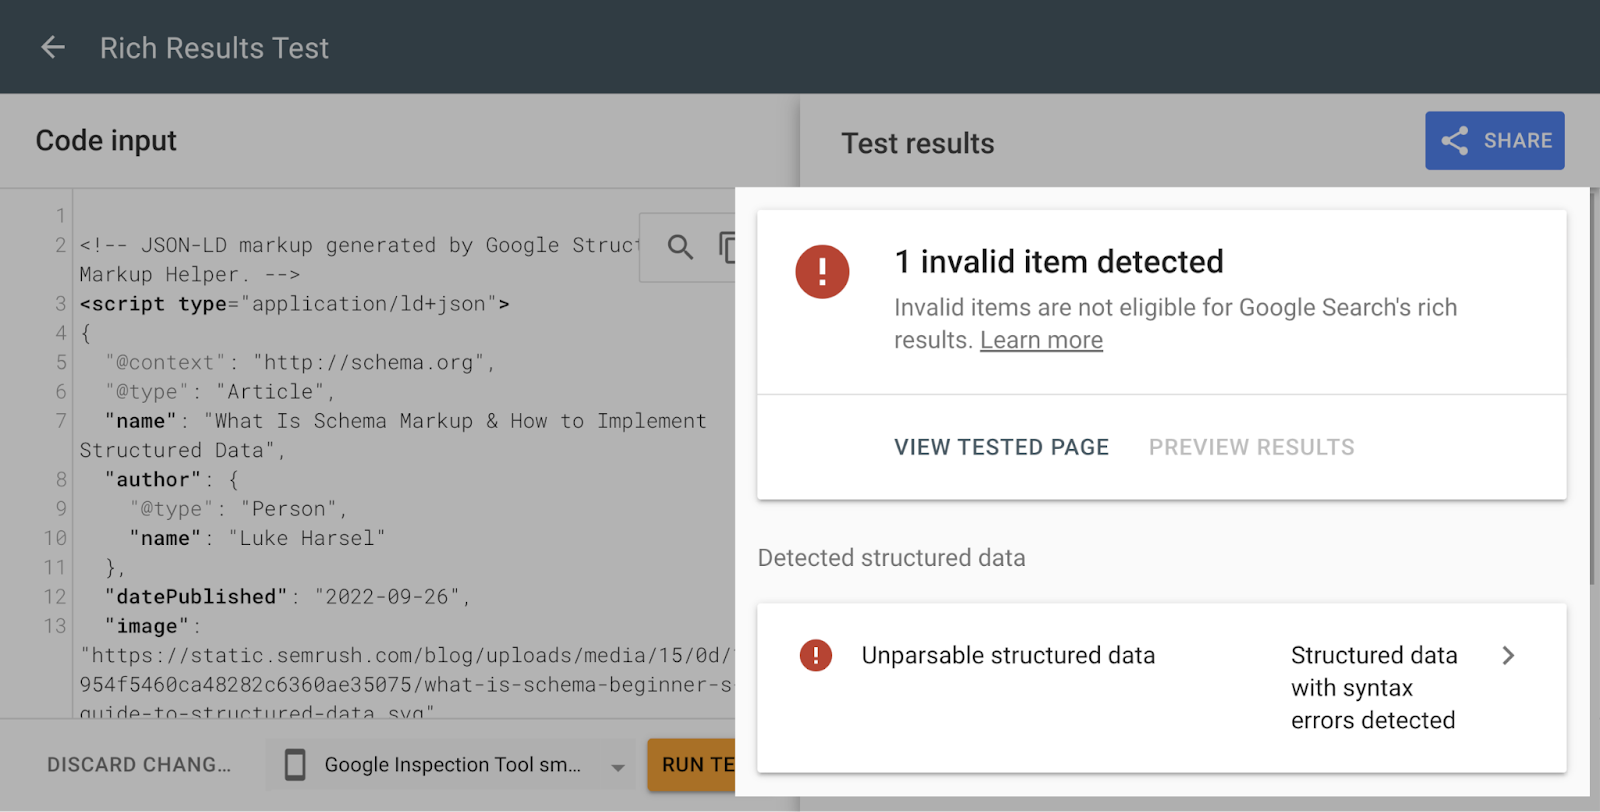Click the script type line in code editor
Image resolution: width=1600 pixels, height=812 pixels.
(x=294, y=304)
